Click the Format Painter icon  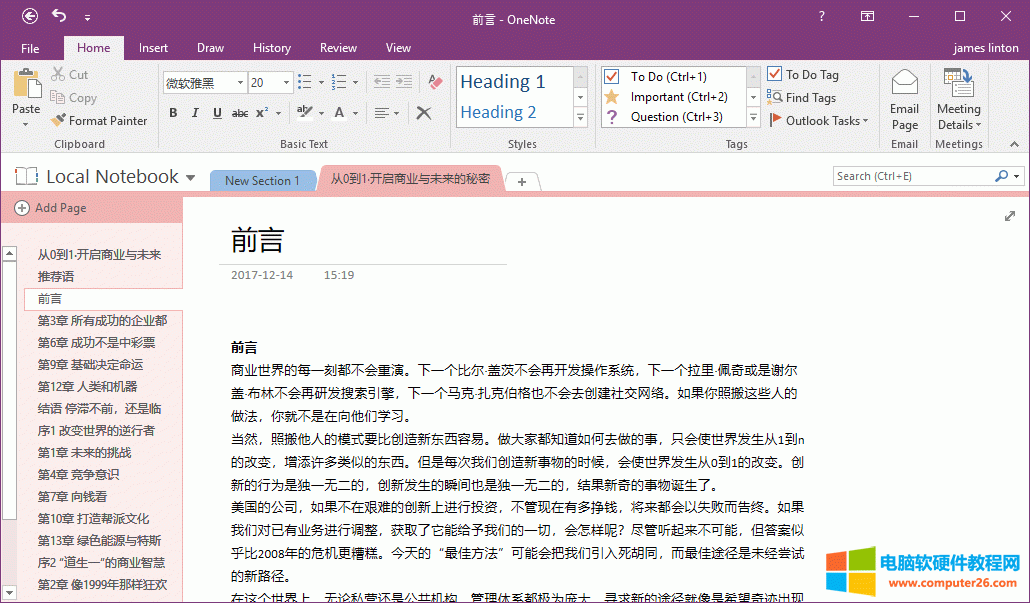tap(59, 121)
